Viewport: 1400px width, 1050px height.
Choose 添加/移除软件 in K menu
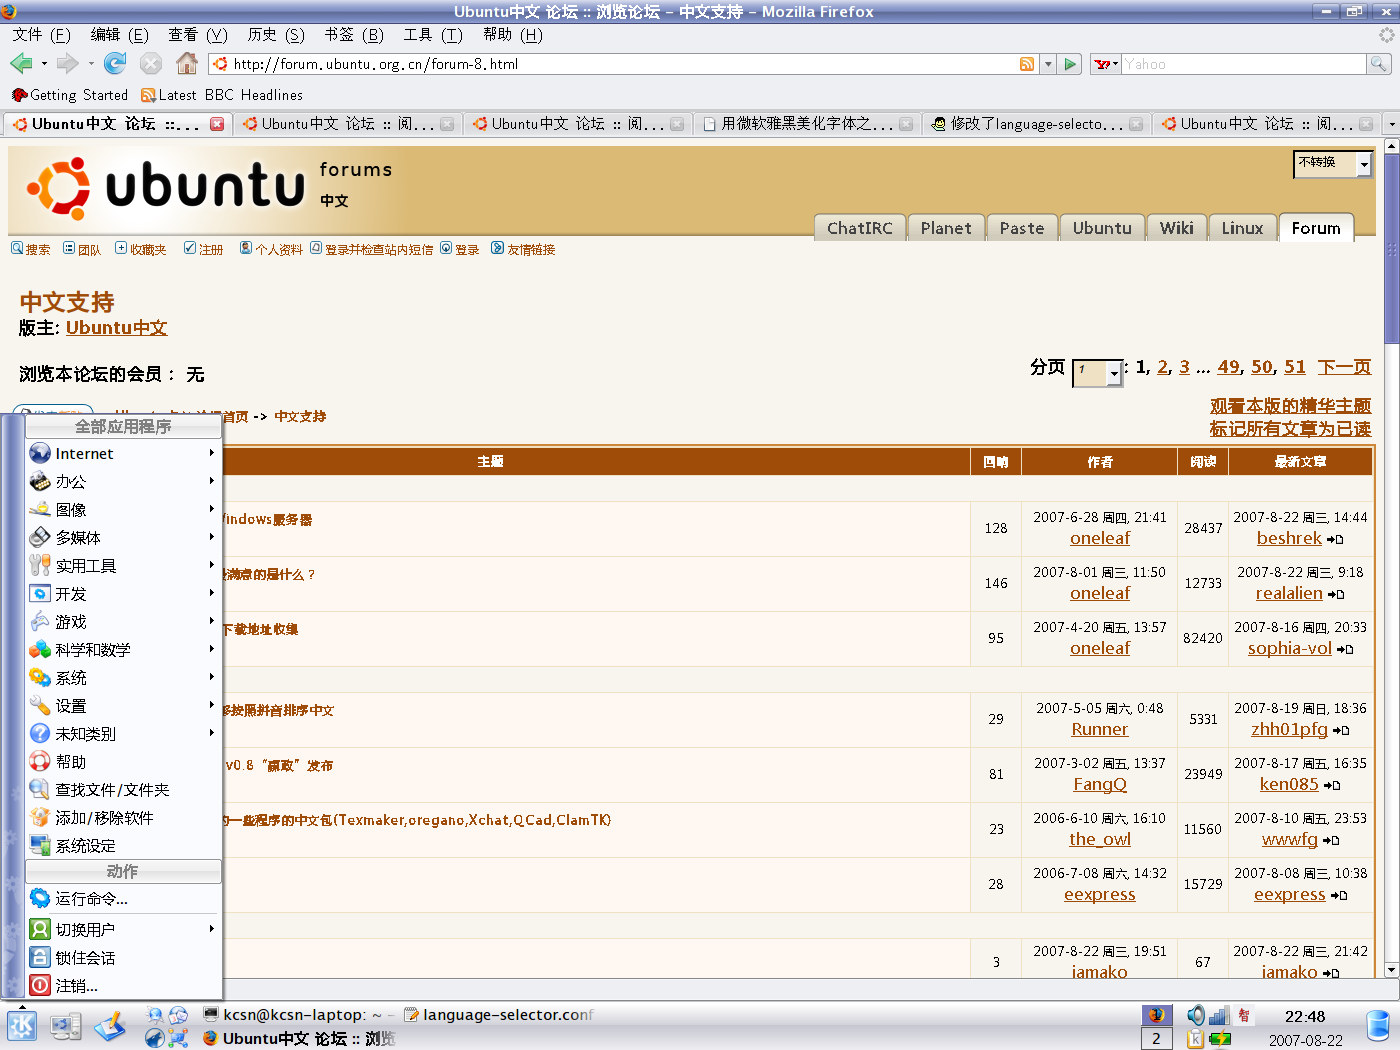point(123,817)
